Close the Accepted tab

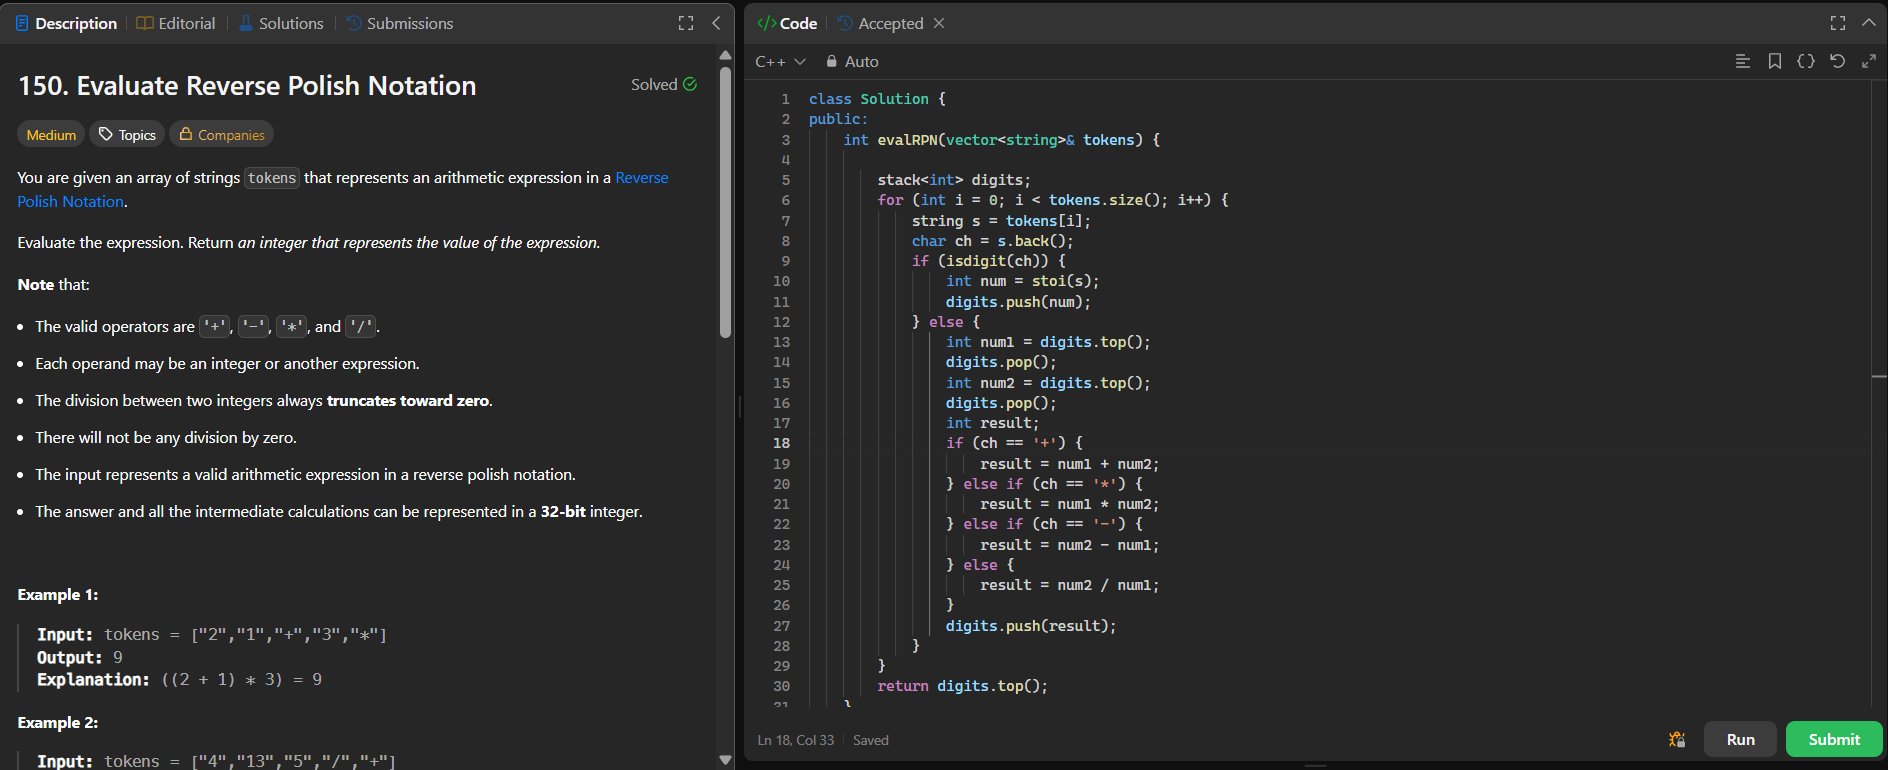[939, 23]
